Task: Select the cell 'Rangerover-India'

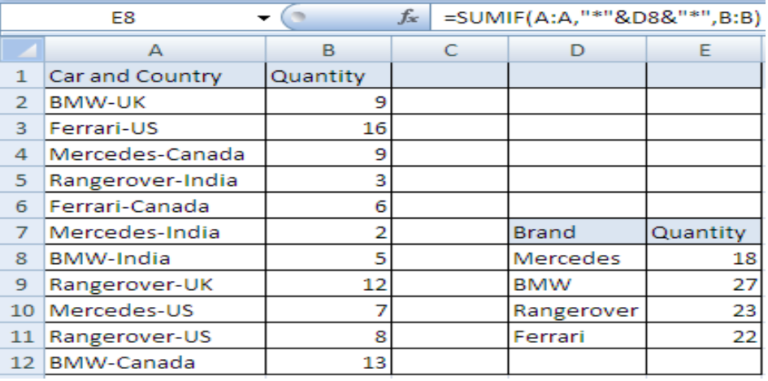Action: 155,180
